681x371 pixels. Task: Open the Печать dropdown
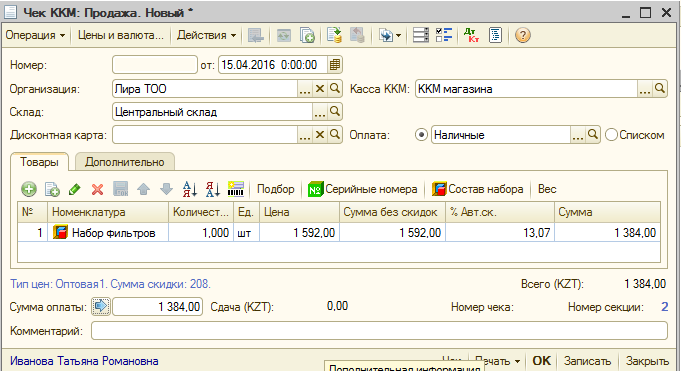coord(498,361)
